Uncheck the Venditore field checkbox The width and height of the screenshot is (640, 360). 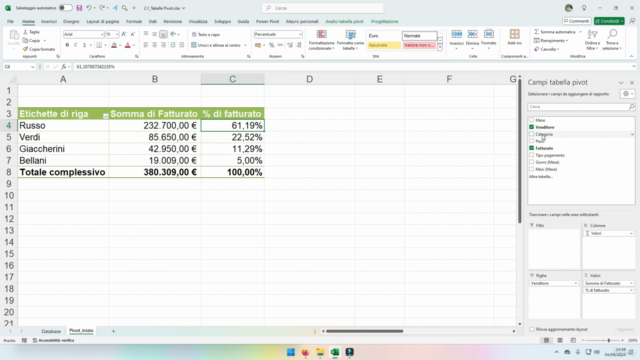[531, 127]
